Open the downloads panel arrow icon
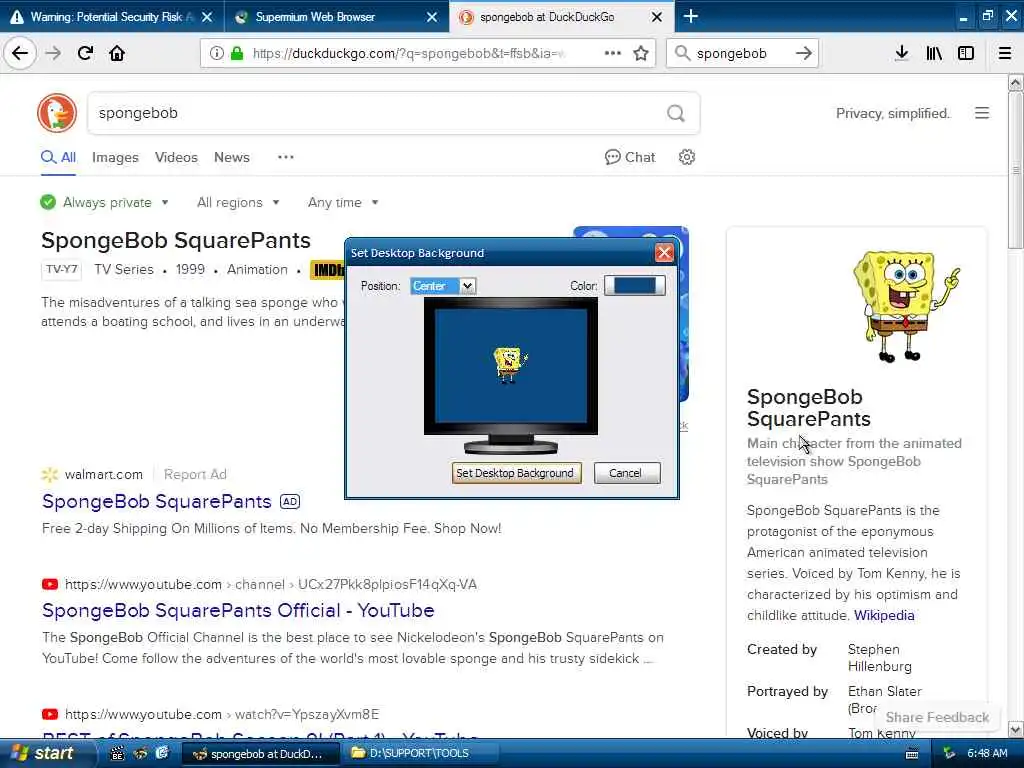1024x768 pixels. coord(902,53)
